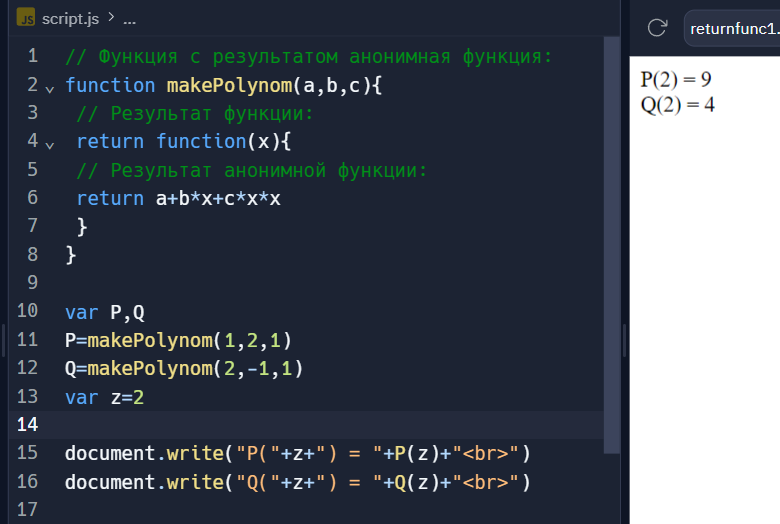Image resolution: width=780 pixels, height=524 pixels.
Task: Click the splitter handle between editor and preview
Action: point(626,339)
